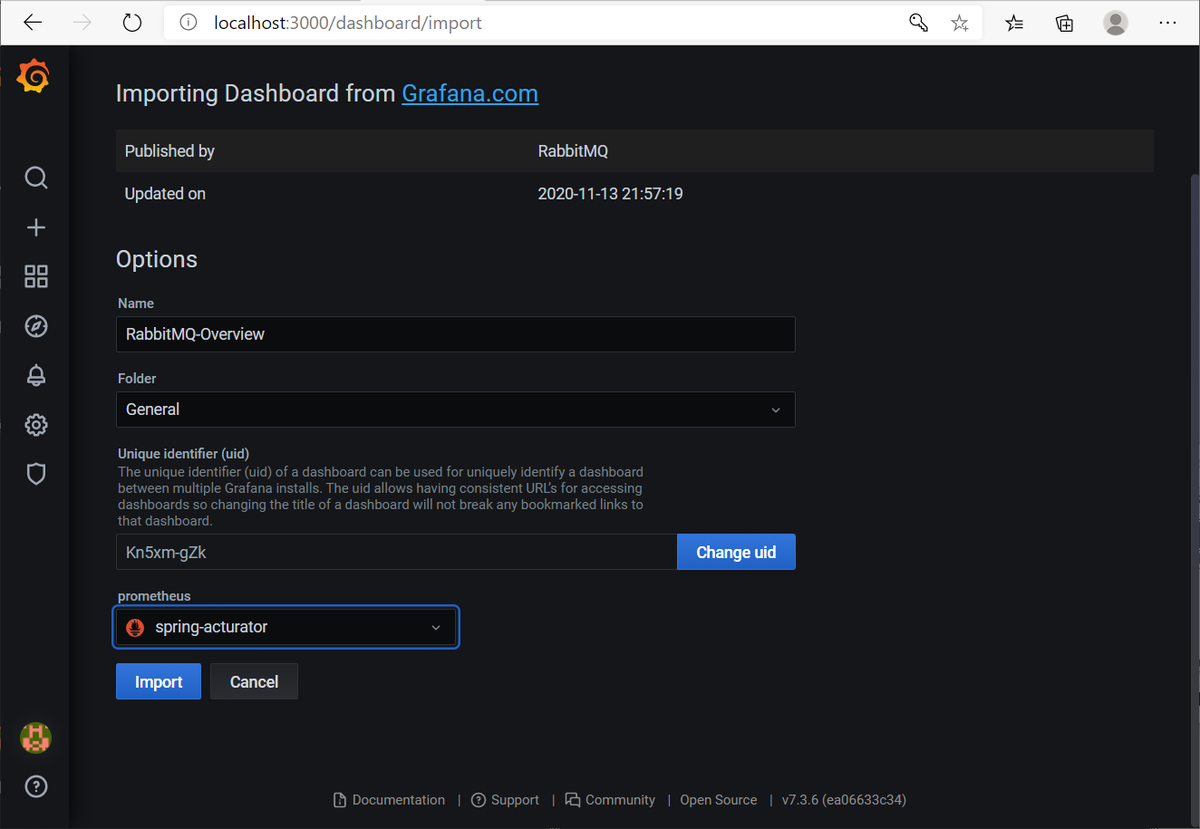Select the updated date 2020-11-13 21:57:19

pyautogui.click(x=610, y=194)
